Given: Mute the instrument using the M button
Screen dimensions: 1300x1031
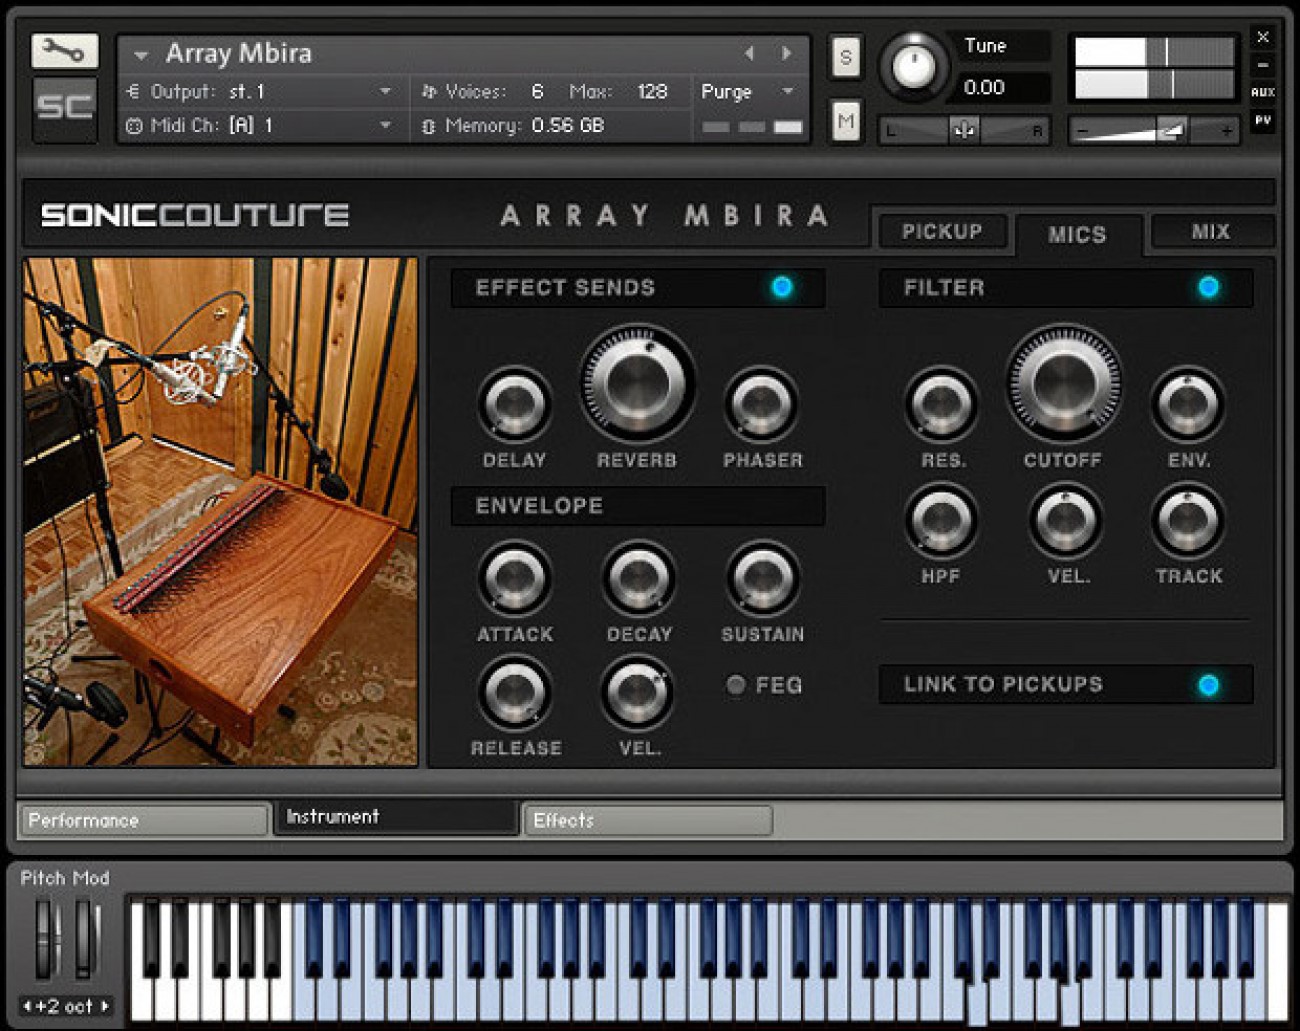Looking at the screenshot, I should (x=845, y=120).
